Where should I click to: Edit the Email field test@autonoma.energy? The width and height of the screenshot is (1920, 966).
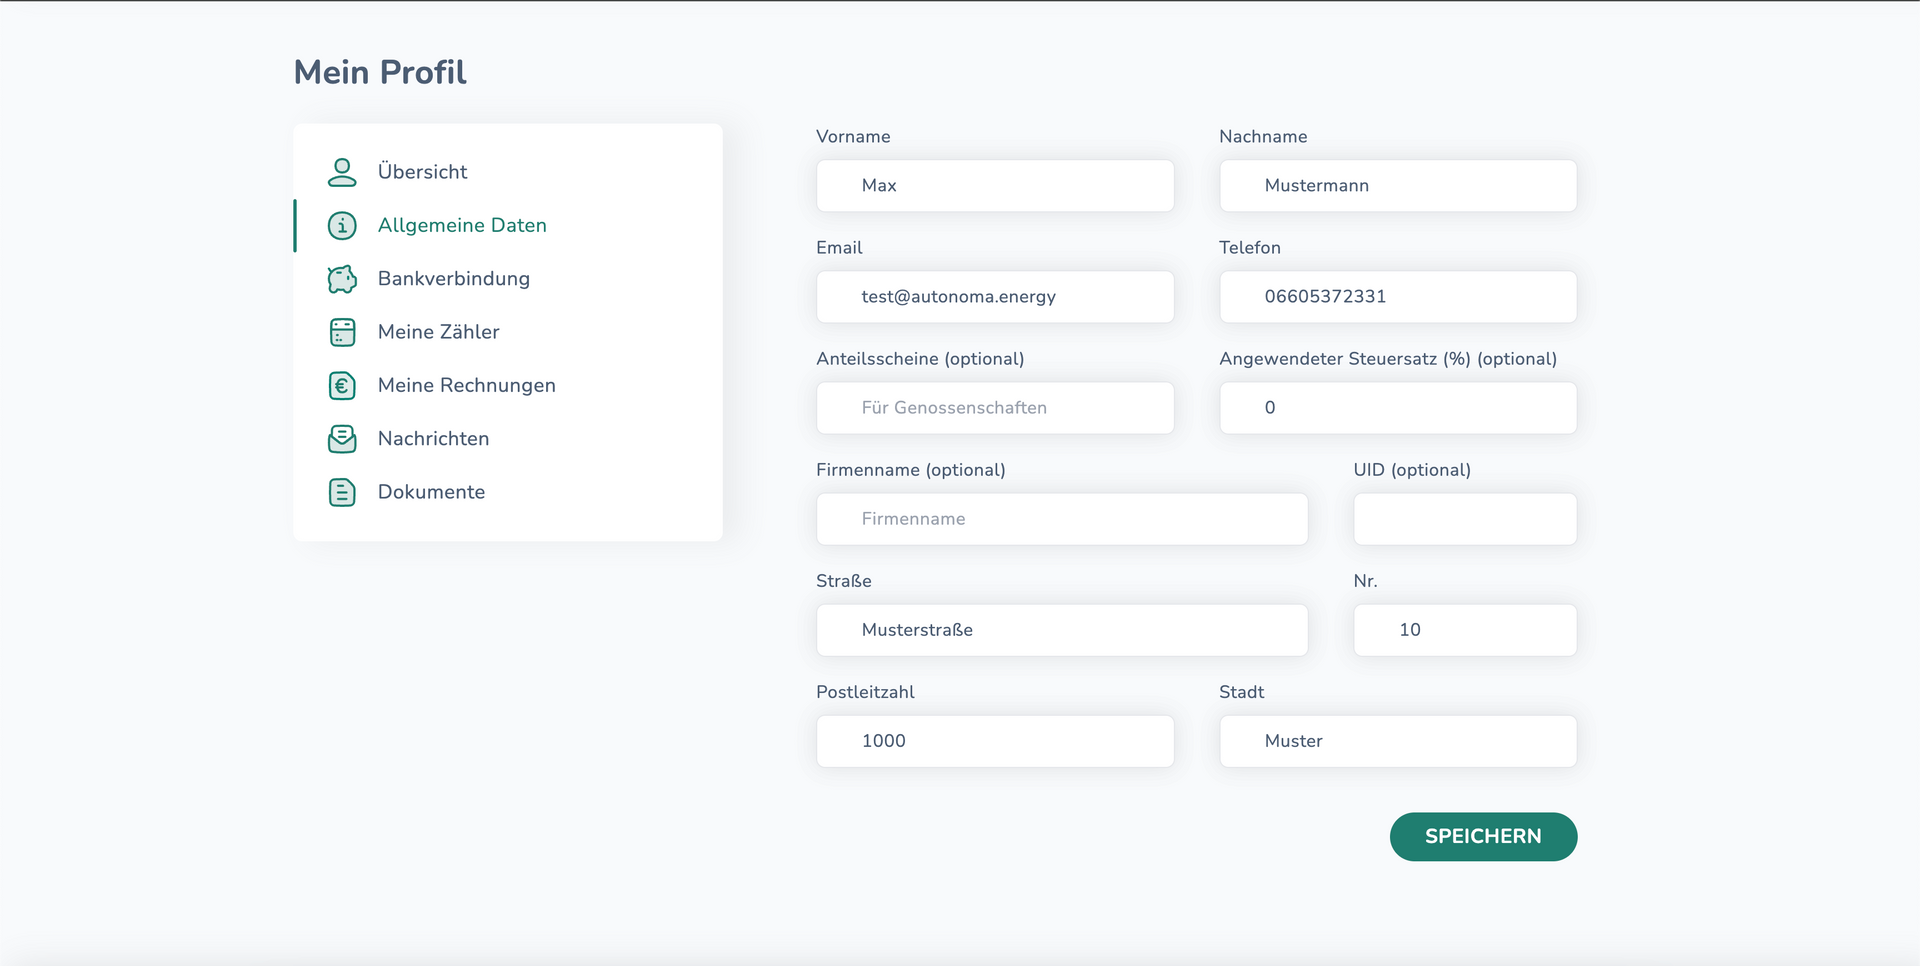[x=995, y=296]
